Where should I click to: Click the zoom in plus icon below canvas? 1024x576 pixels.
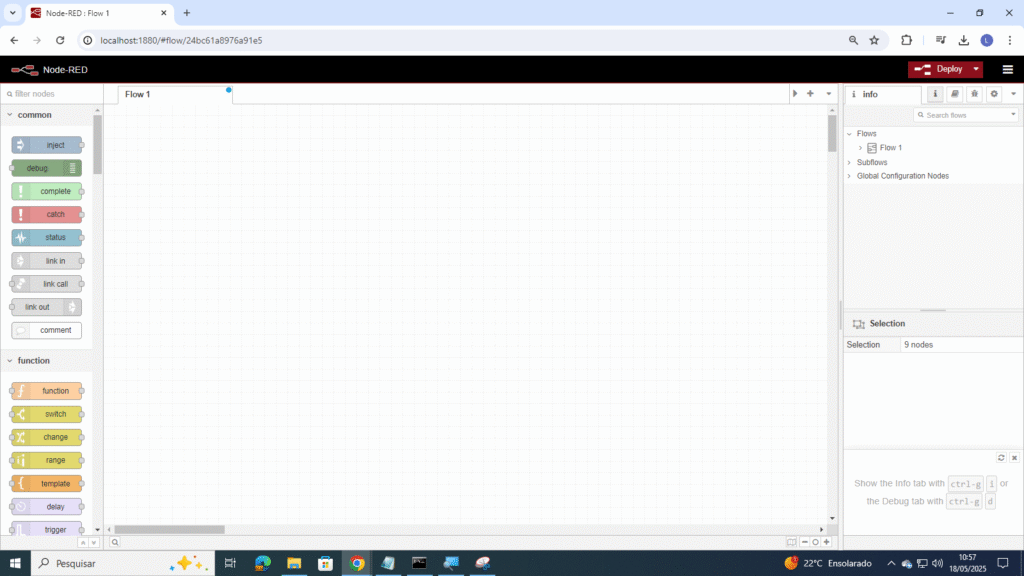[826, 542]
